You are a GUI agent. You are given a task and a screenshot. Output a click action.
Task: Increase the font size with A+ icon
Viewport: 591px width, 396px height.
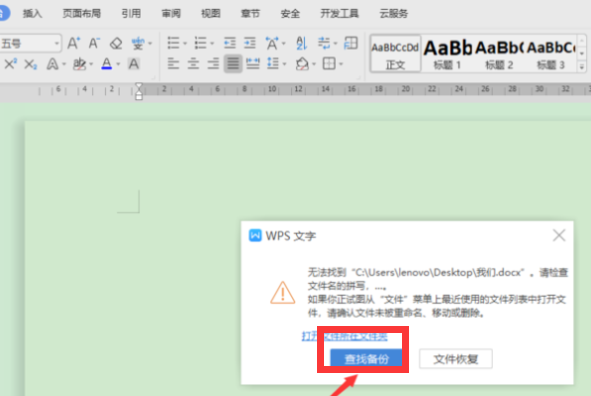(73, 43)
